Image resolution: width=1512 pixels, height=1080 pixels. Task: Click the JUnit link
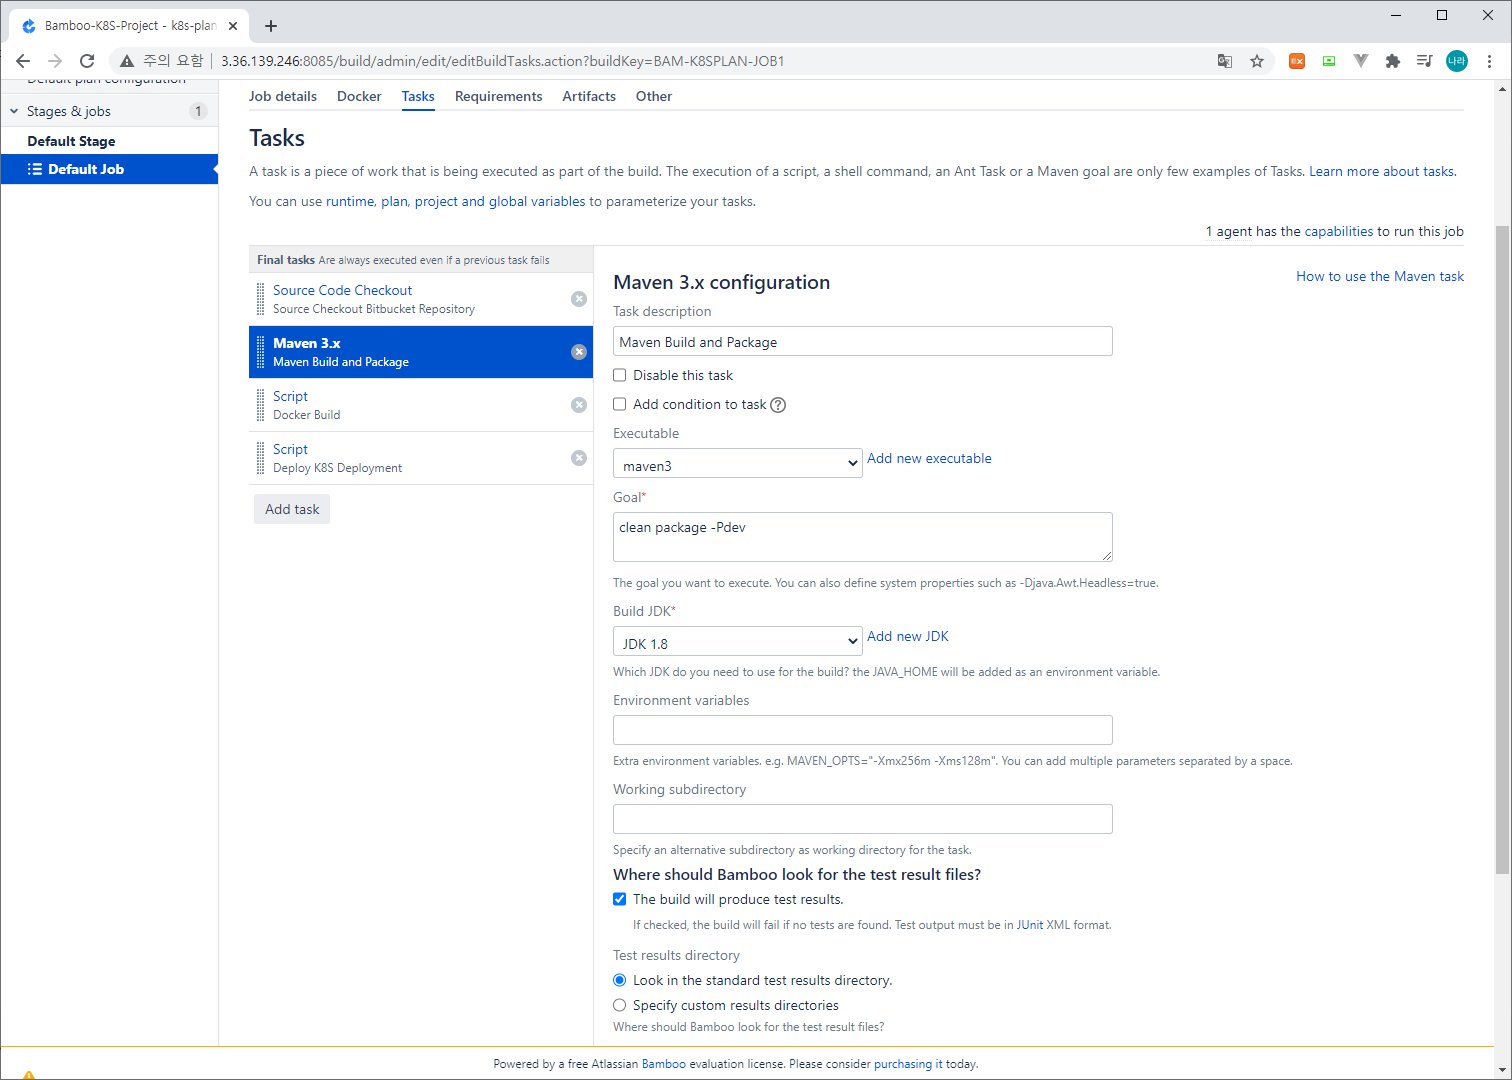tap(1030, 925)
